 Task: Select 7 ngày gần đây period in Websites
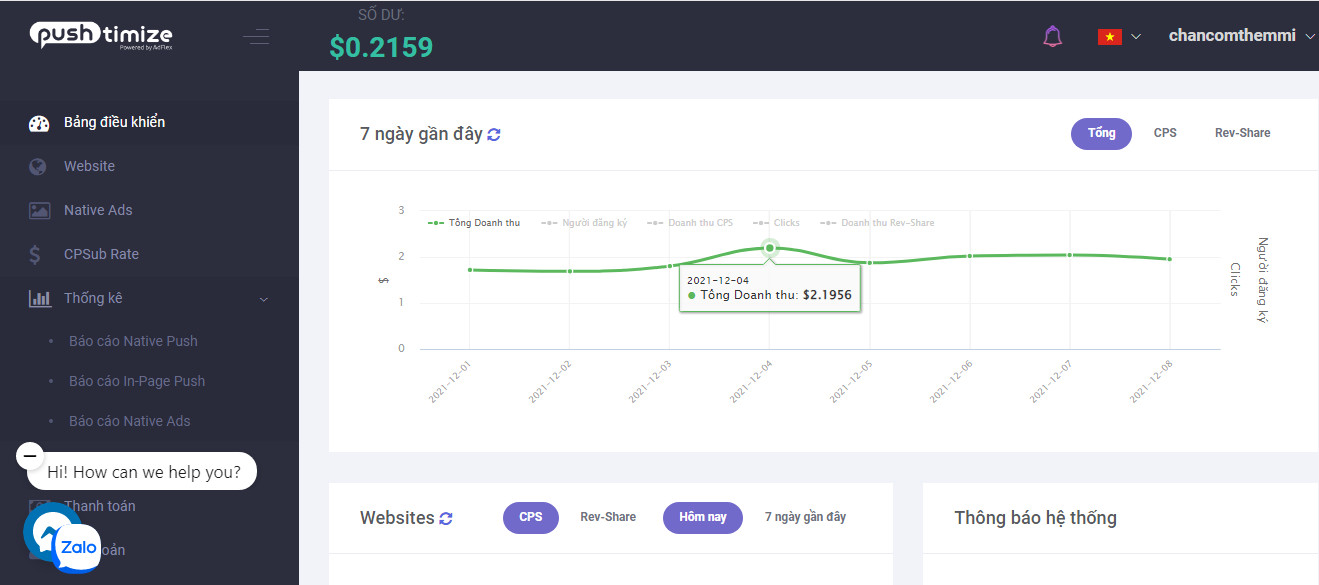click(x=805, y=517)
